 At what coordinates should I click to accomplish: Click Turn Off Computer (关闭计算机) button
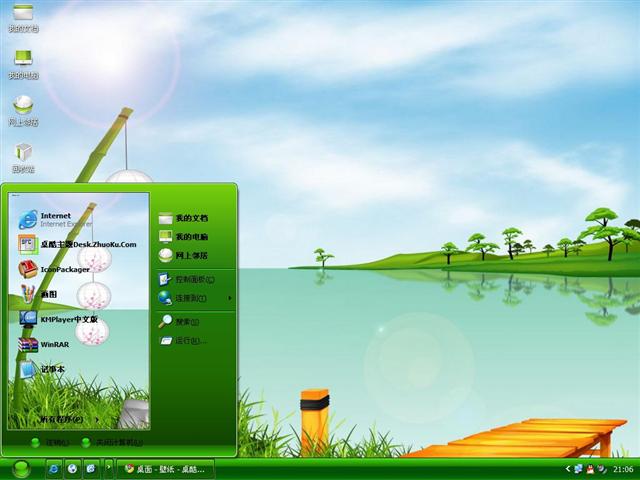point(112,442)
